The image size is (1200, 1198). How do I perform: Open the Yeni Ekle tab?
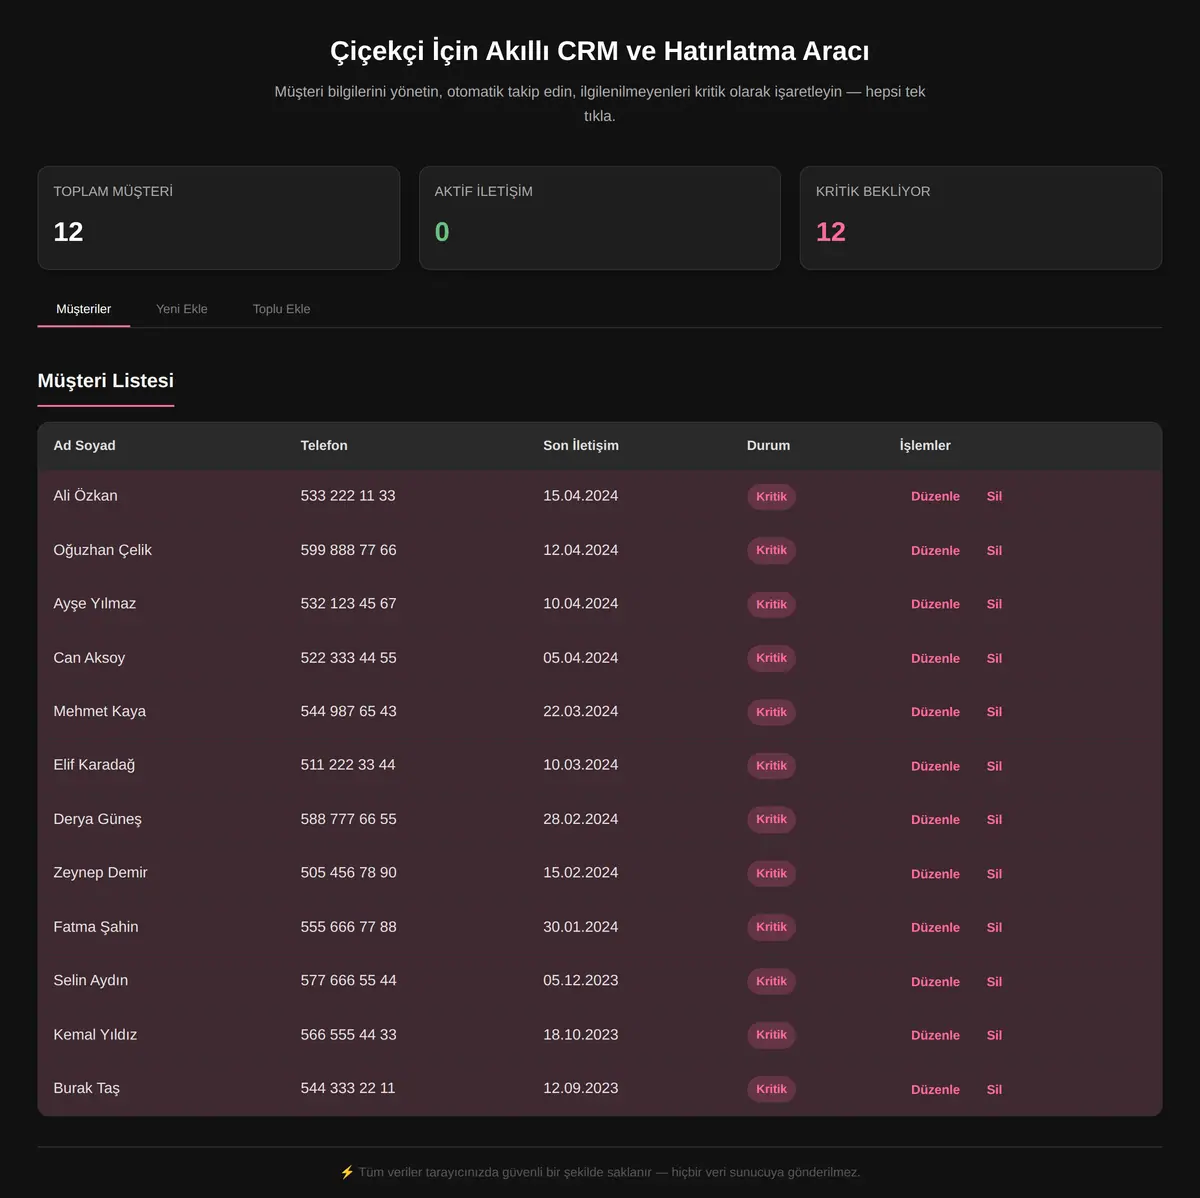[182, 309]
